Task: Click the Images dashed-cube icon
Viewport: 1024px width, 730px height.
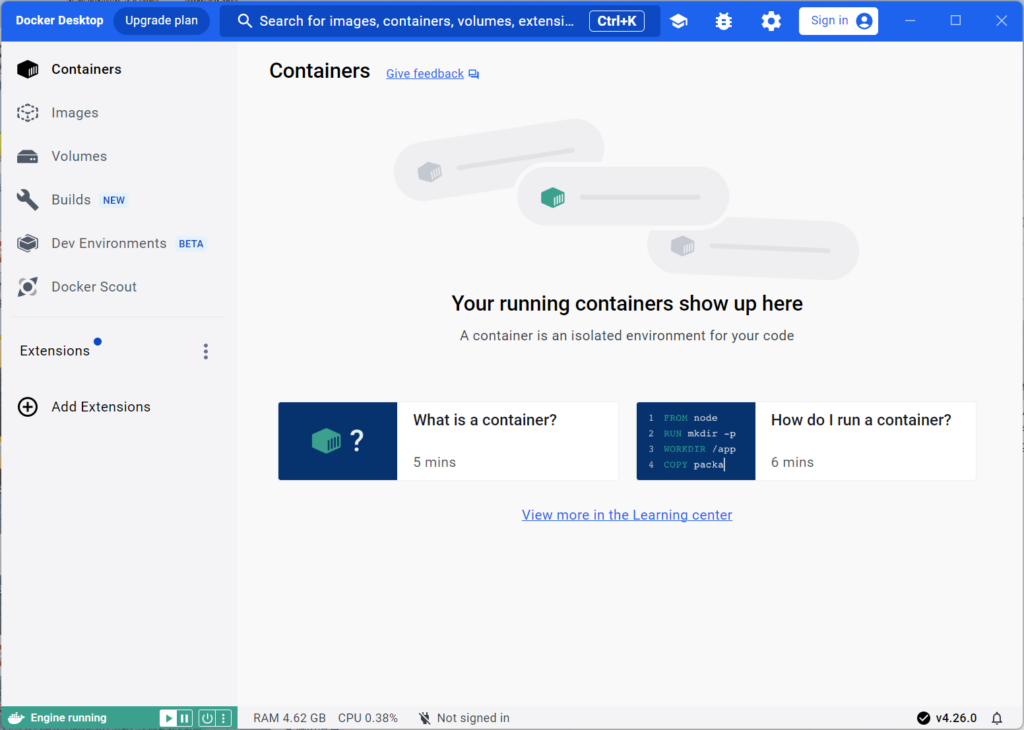Action: coord(27,113)
